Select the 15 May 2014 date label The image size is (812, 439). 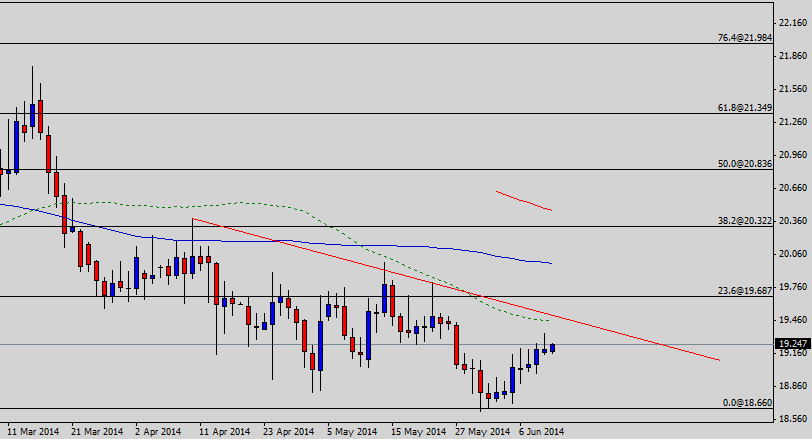[x=417, y=432]
